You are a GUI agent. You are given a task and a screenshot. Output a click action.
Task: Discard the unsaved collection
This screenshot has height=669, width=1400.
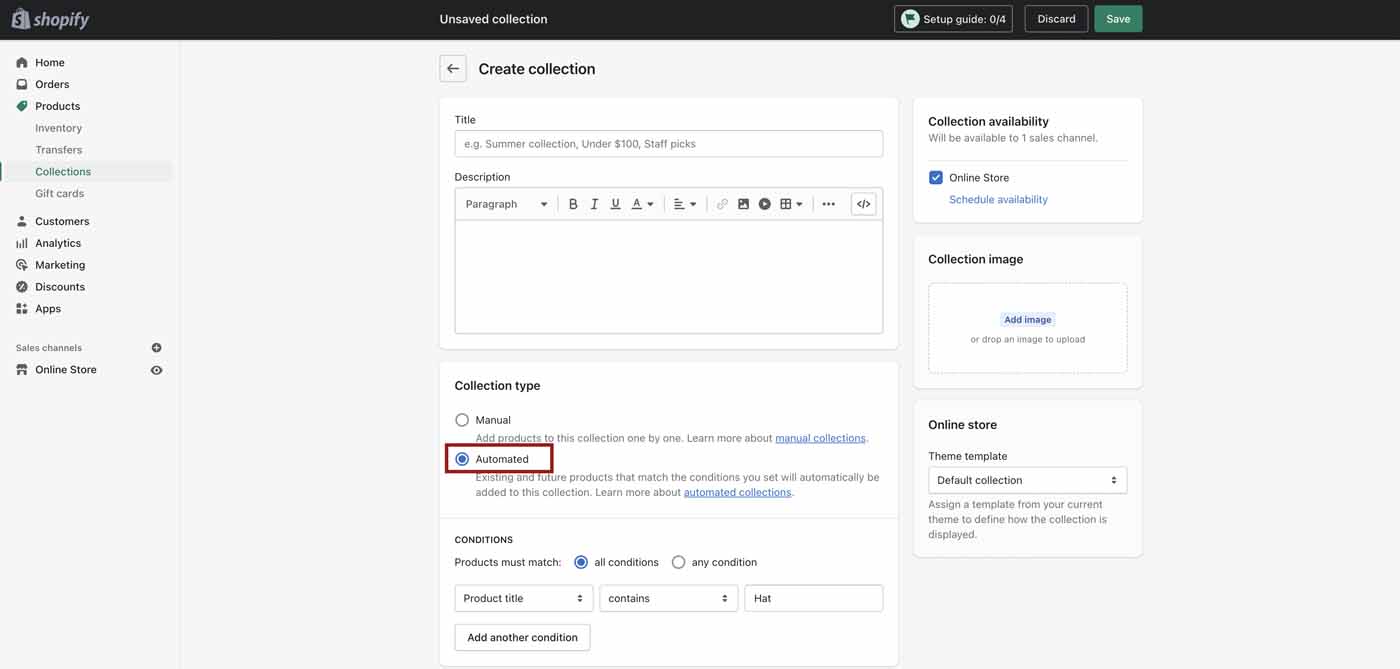(1056, 19)
